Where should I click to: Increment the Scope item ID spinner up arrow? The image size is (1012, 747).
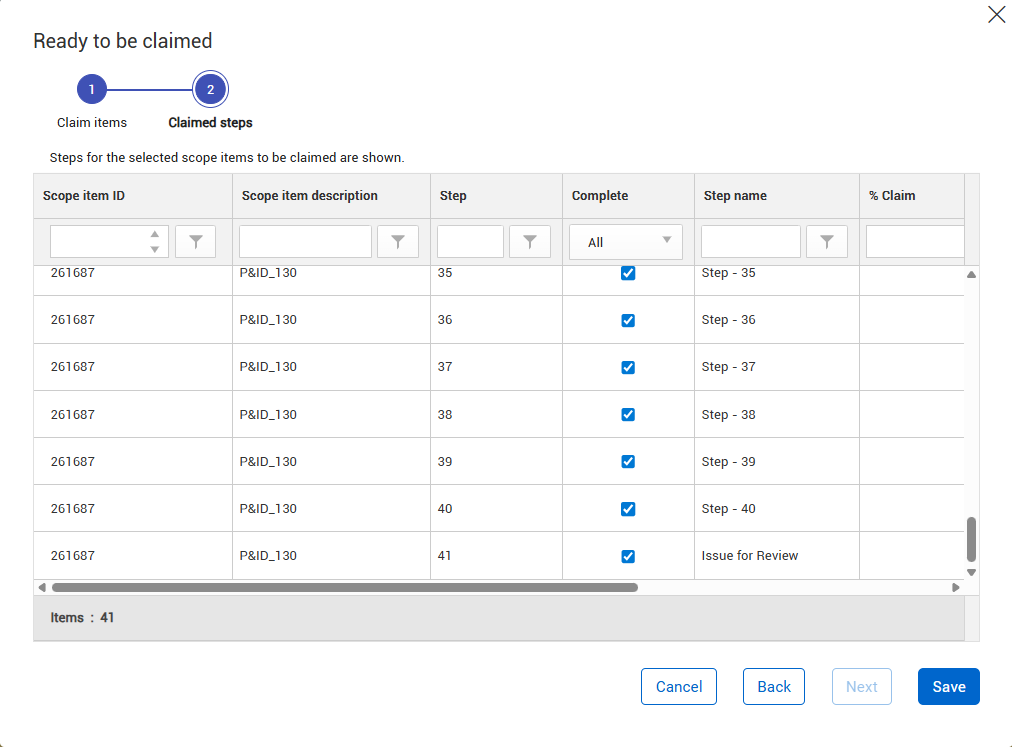[x=154, y=235]
